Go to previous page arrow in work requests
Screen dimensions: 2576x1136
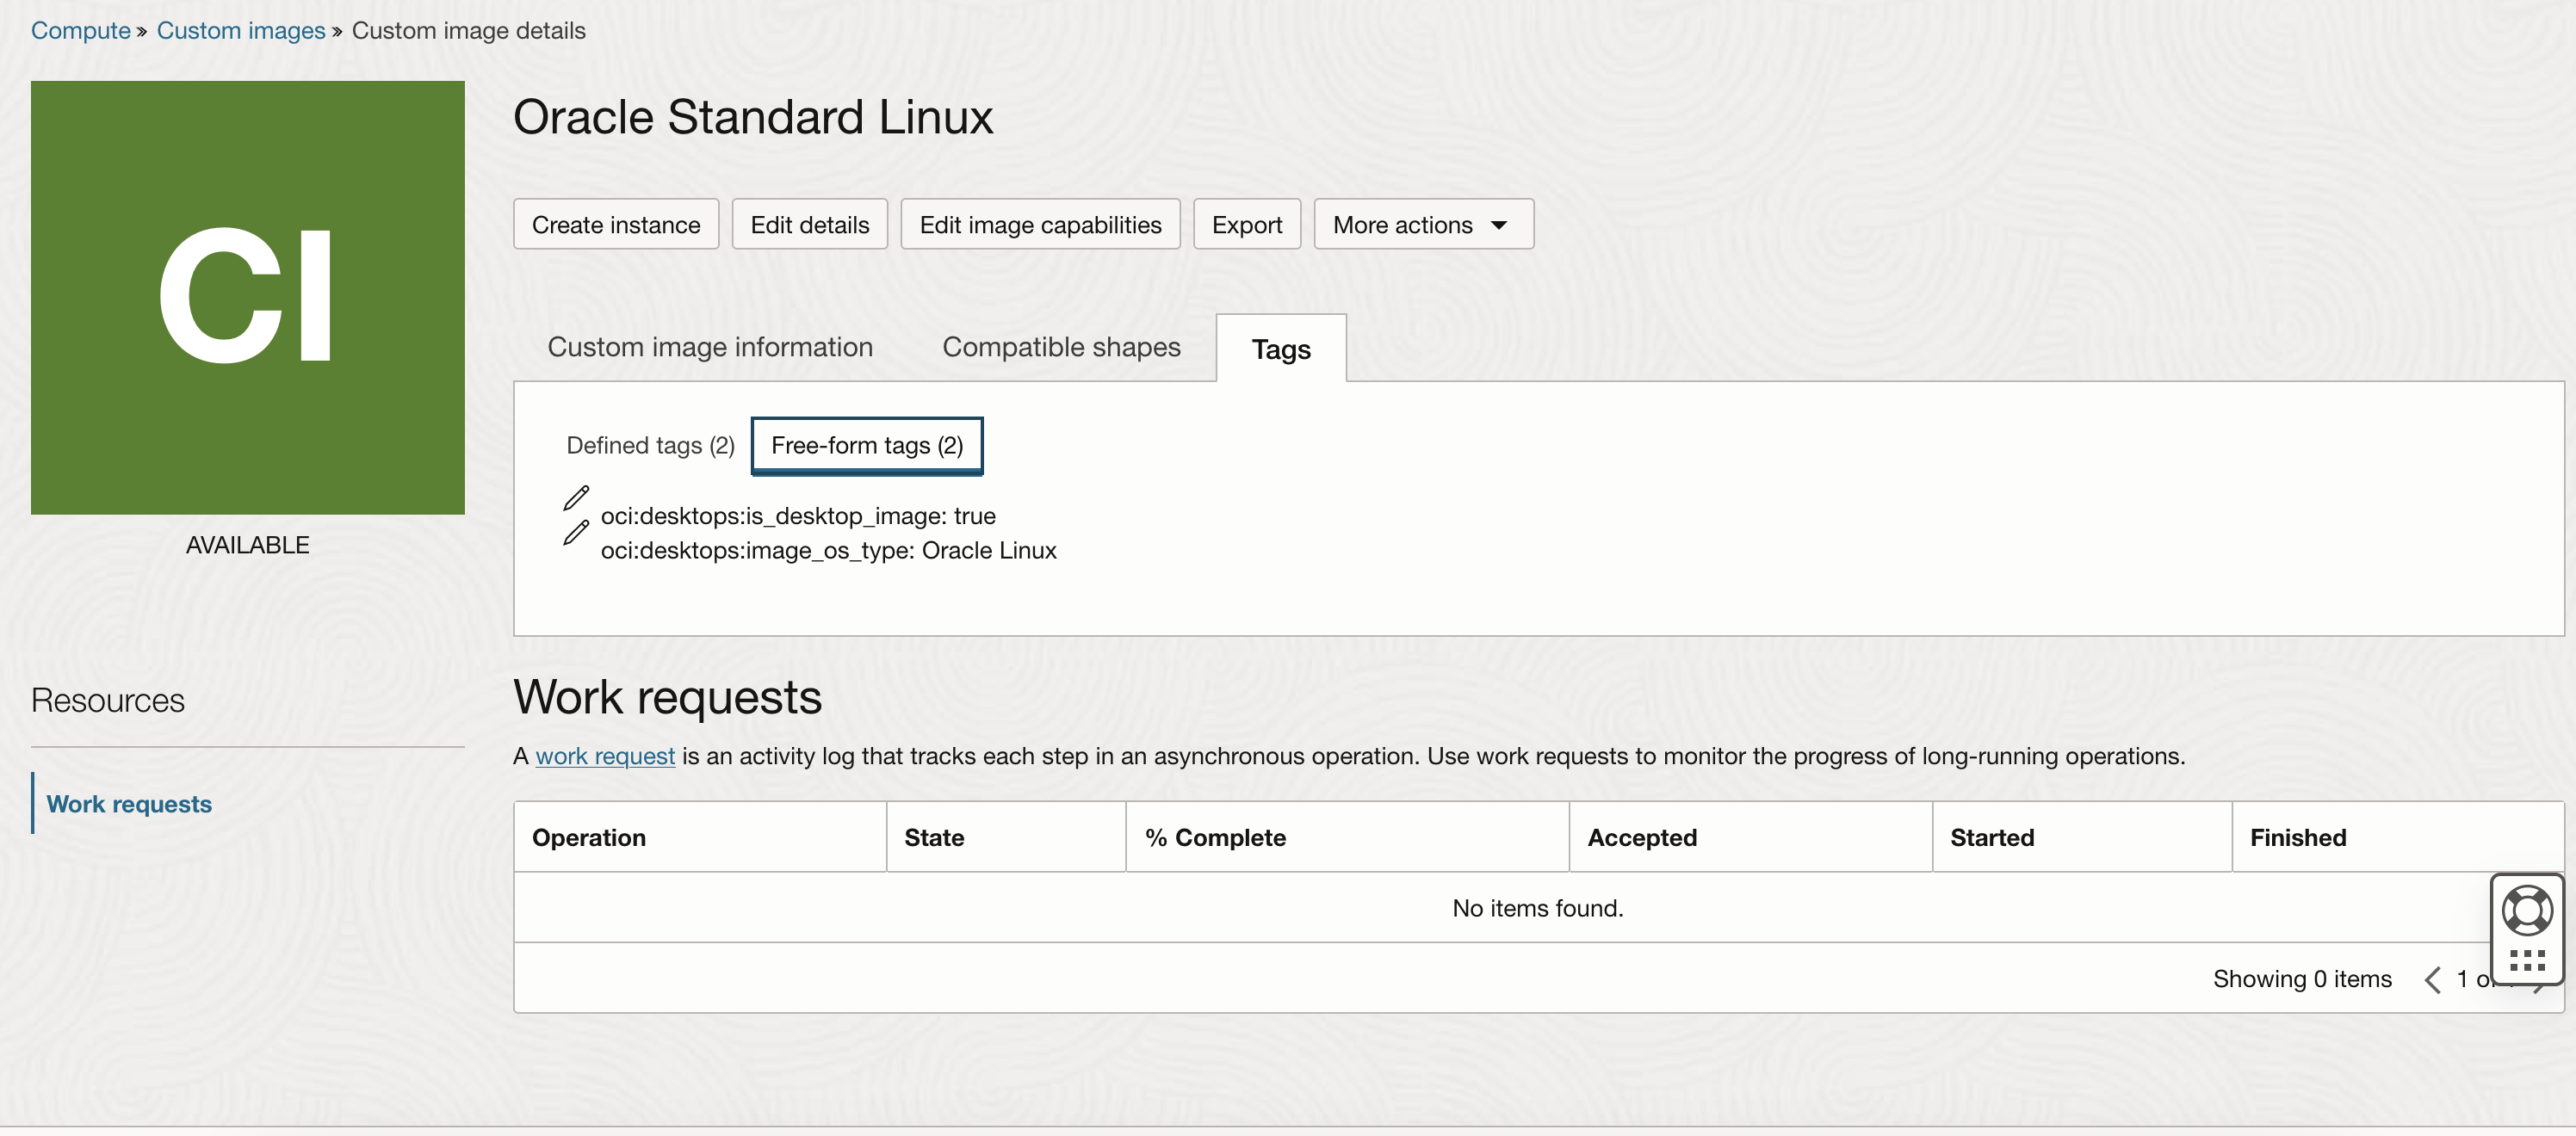(x=2433, y=980)
